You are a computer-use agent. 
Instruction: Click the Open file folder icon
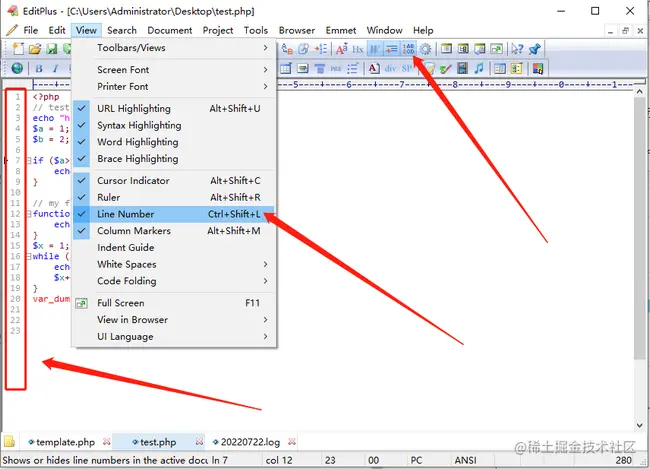(35, 49)
